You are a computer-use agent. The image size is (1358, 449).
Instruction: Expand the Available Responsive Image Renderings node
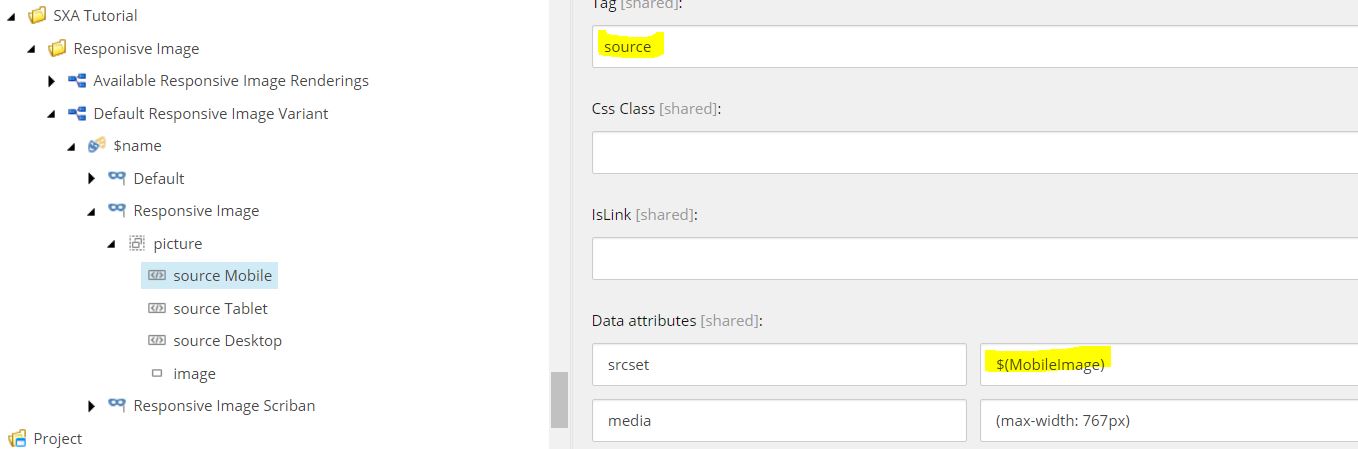(x=52, y=81)
